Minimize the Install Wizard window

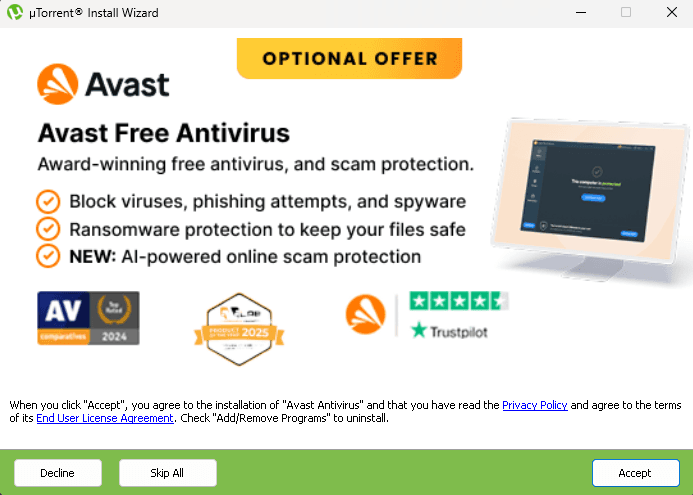coord(581,12)
